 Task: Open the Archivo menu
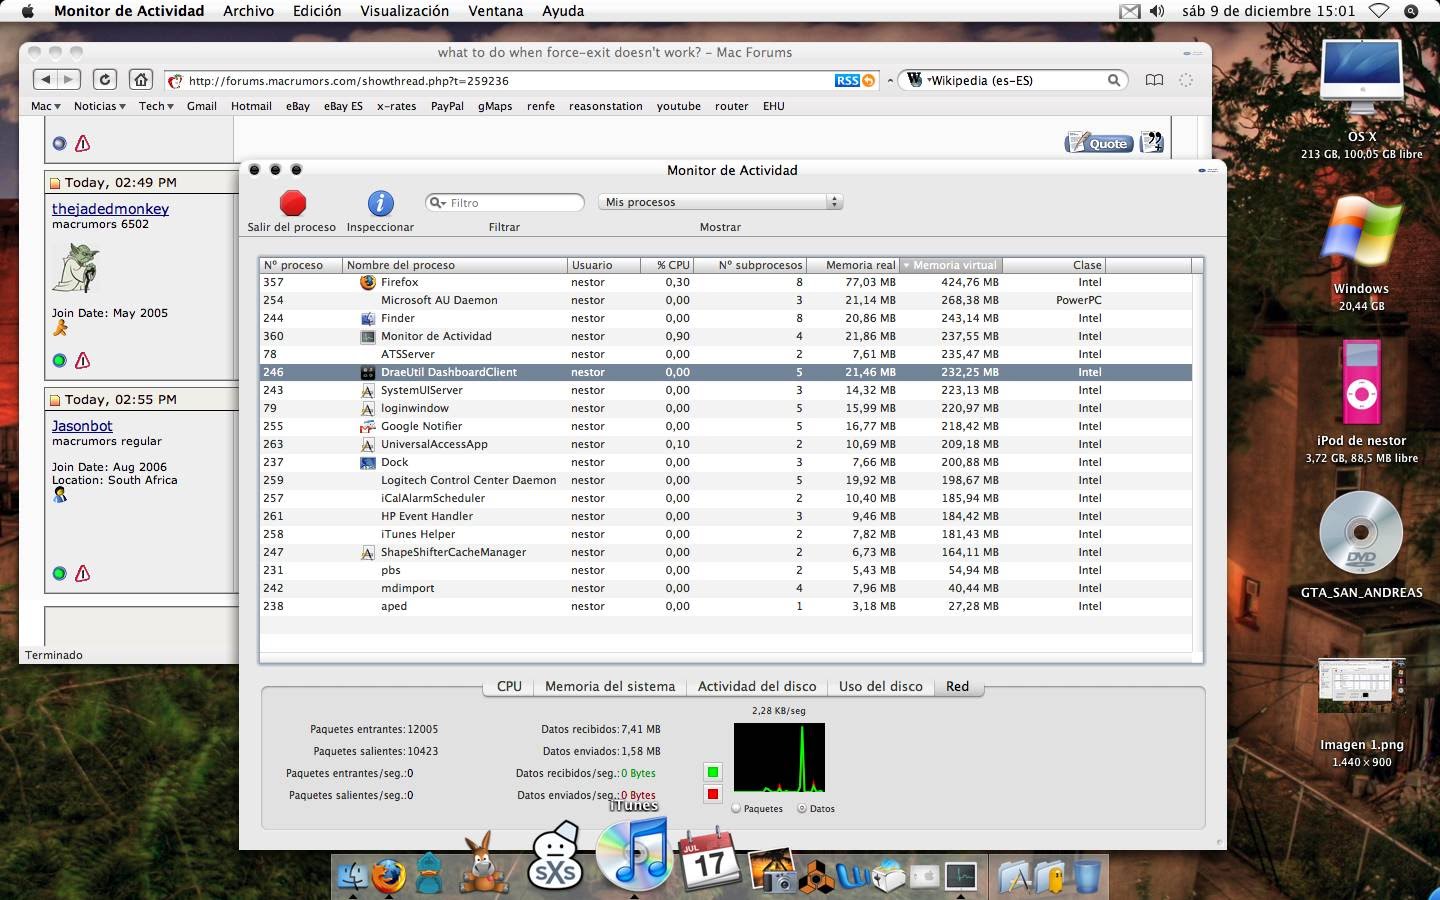point(248,11)
